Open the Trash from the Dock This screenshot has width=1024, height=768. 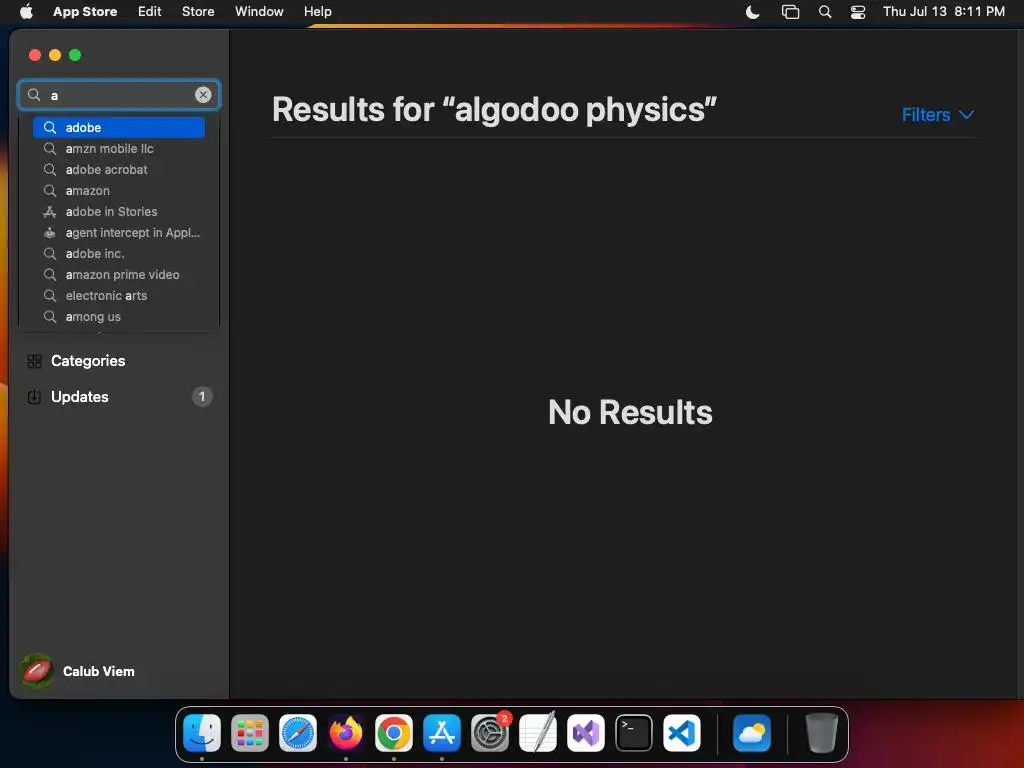(822, 733)
